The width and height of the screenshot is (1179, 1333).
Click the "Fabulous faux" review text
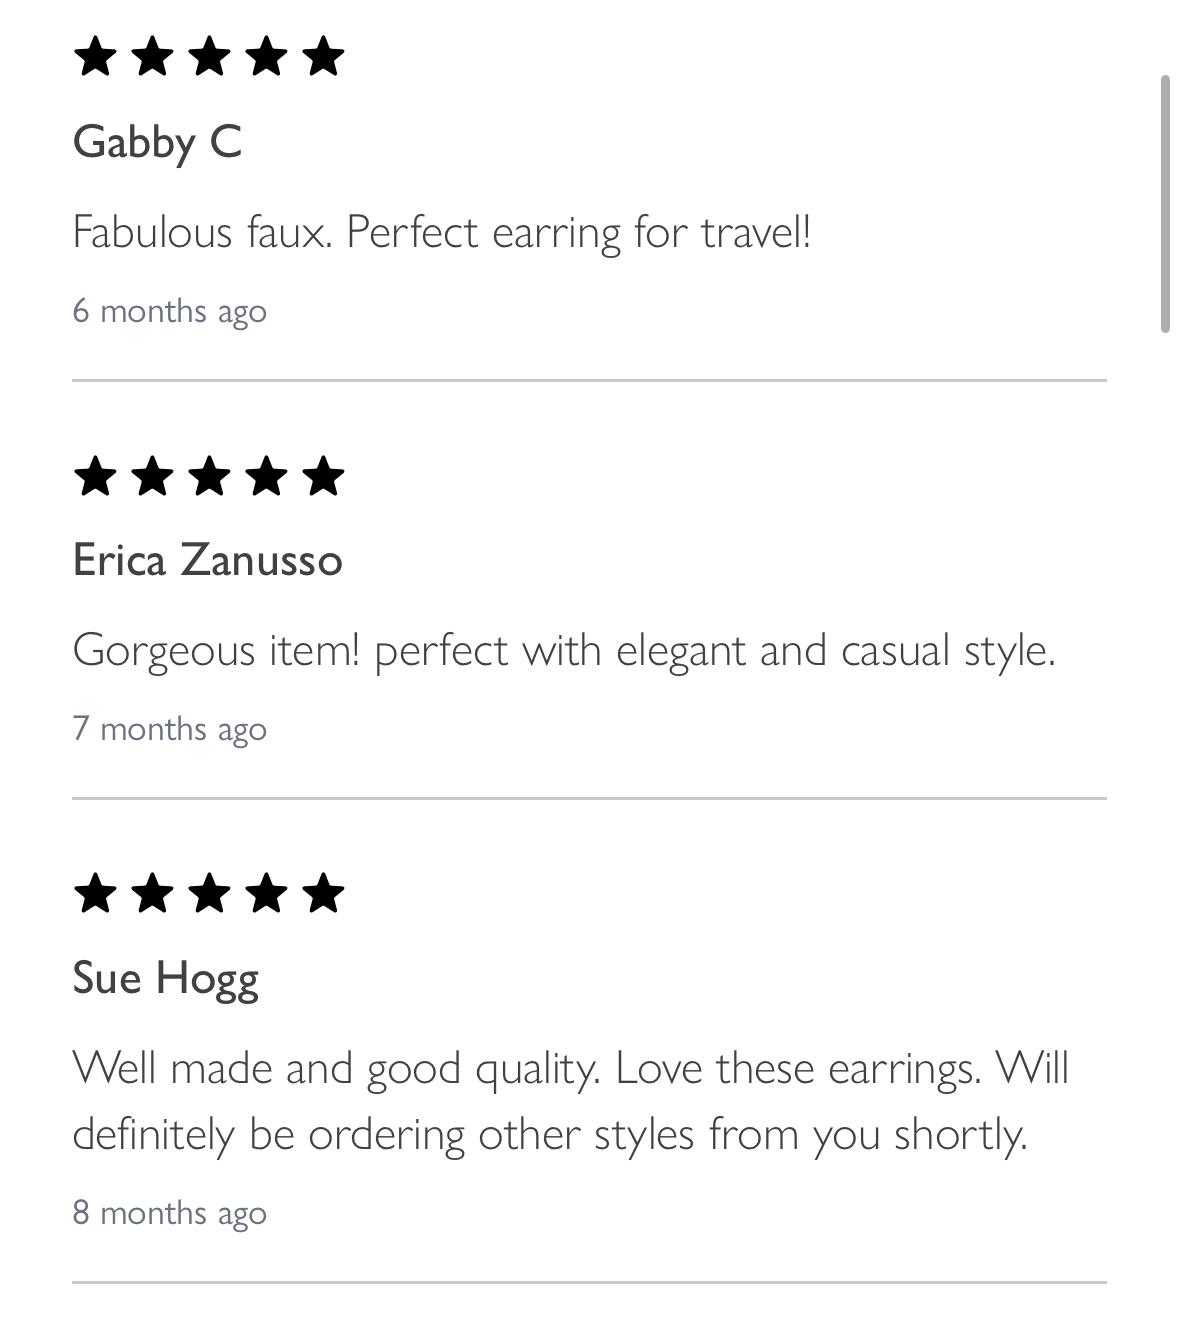click(x=441, y=233)
